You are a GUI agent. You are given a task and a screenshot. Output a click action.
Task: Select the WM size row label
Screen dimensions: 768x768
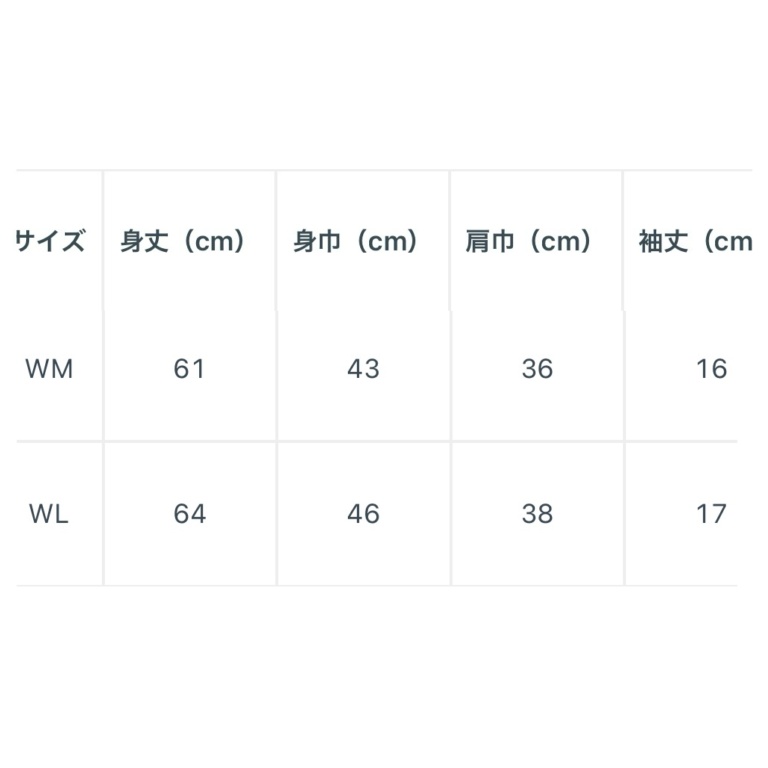click(50, 369)
